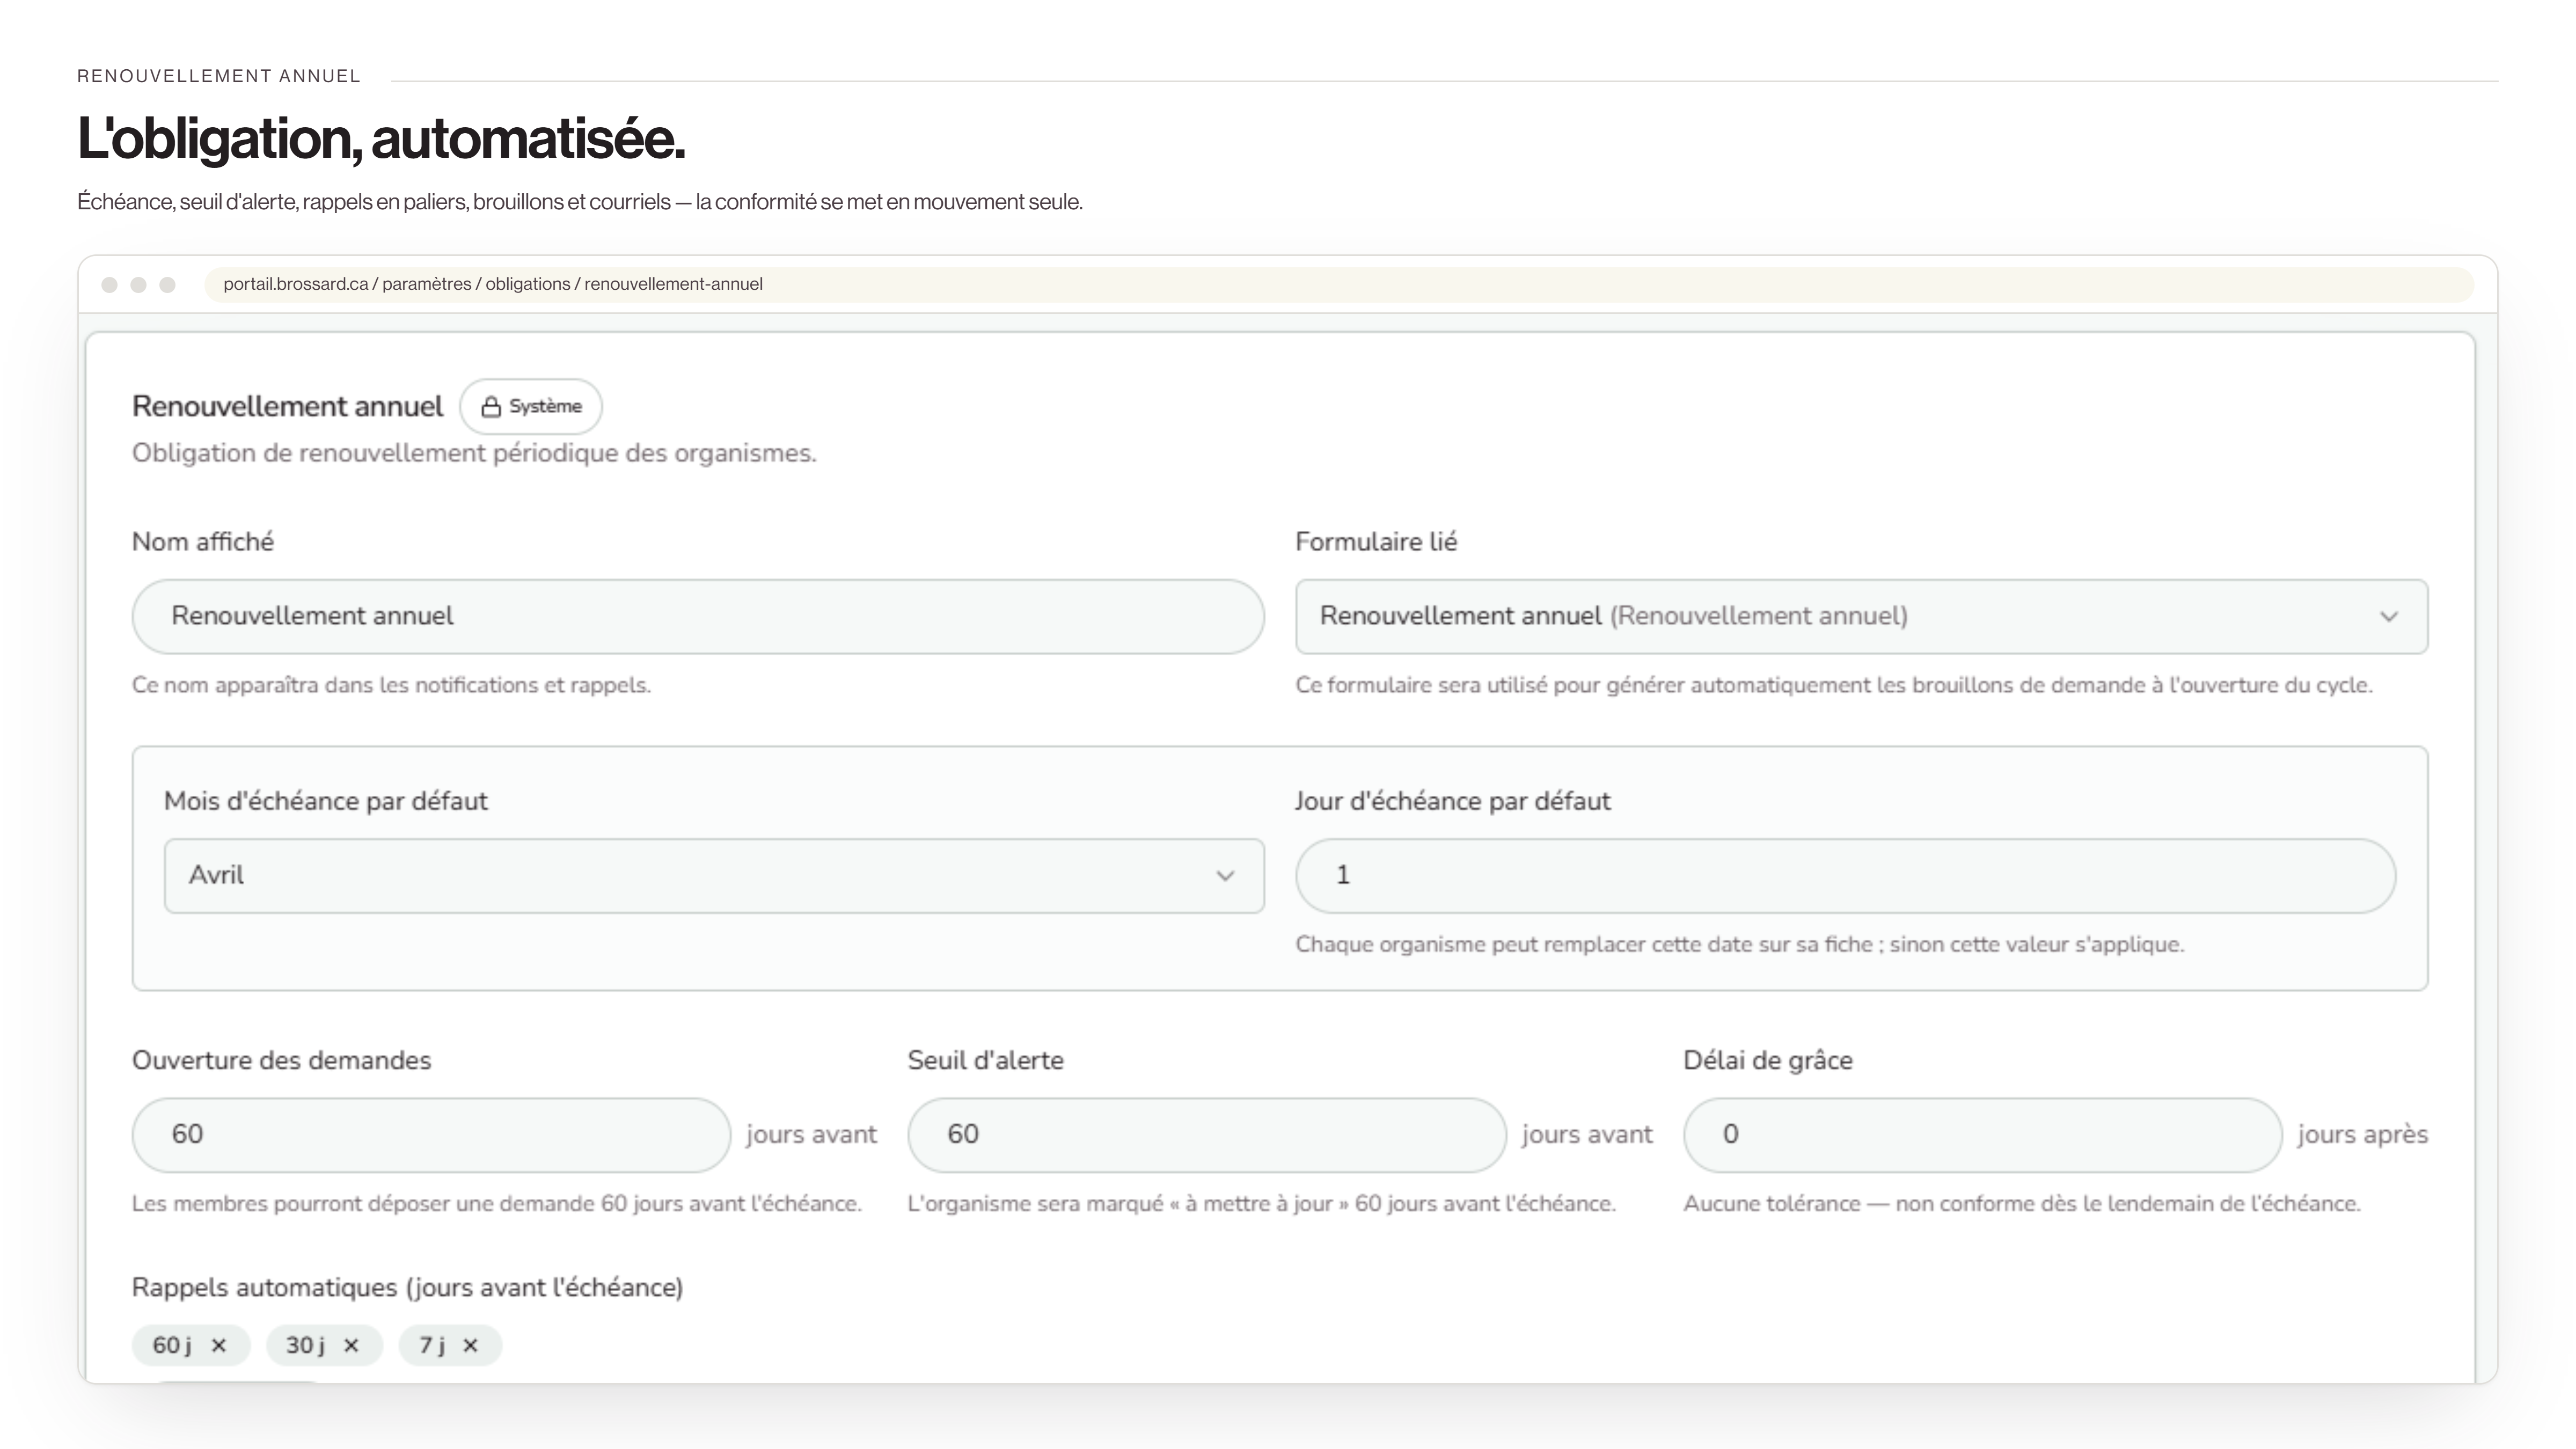Open the Formulaire lié dropdown
This screenshot has height=1449, width=2576.
pos(1861,616)
